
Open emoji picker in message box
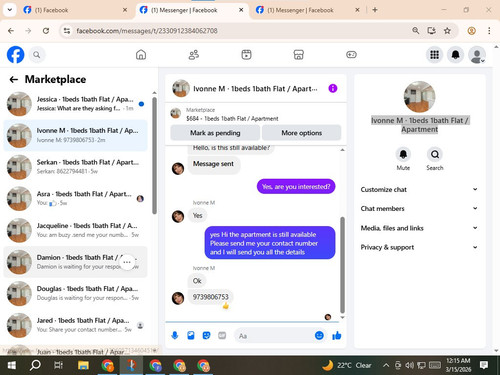[319, 335]
